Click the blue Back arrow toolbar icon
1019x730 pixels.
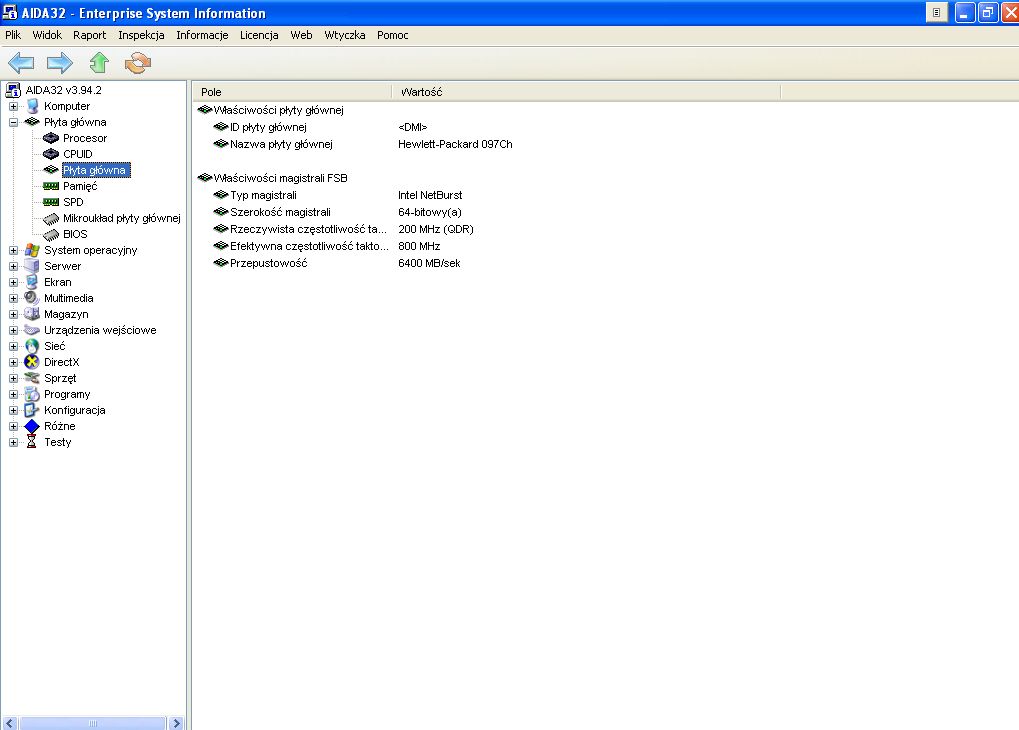click(22, 64)
